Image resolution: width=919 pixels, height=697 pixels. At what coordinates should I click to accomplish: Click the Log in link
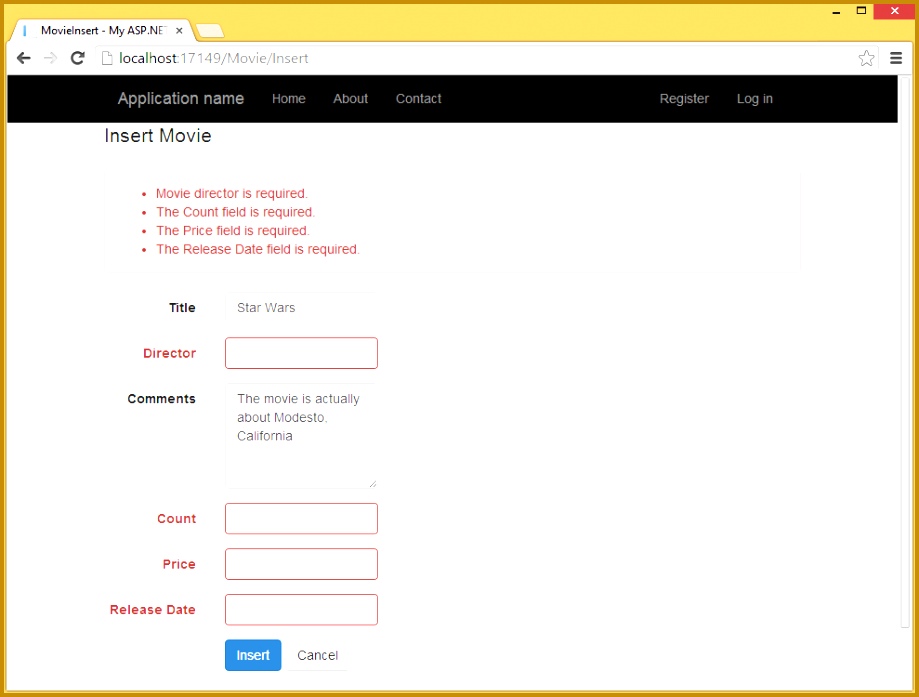(754, 98)
